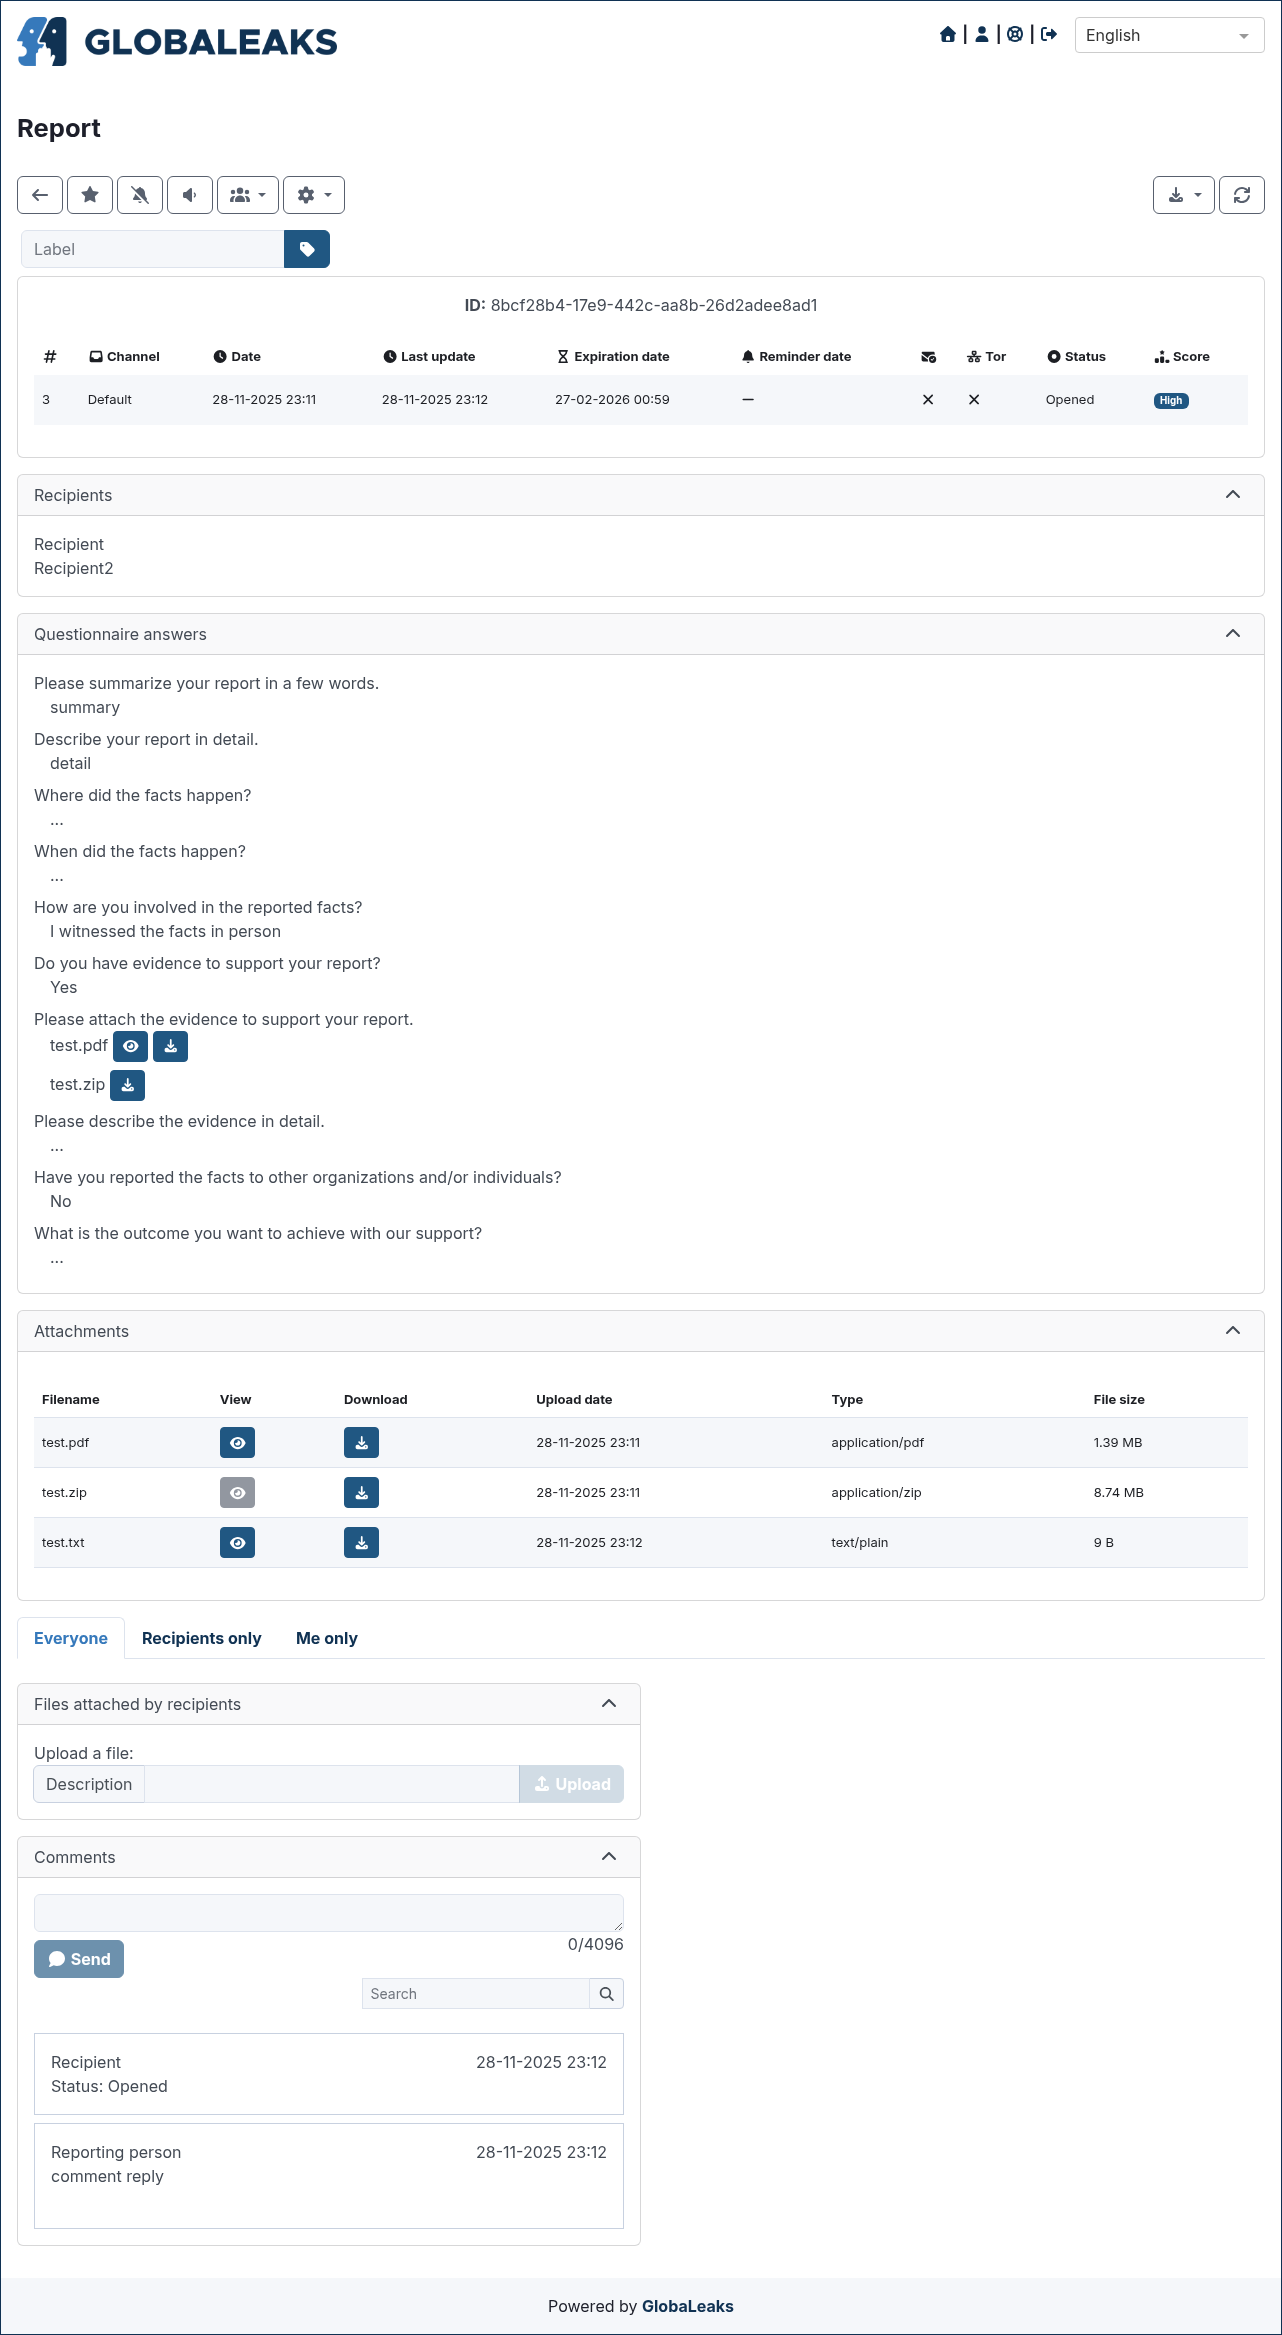Click the crossed-out bell notification icon
The height and width of the screenshot is (2335, 1282).
[x=140, y=195]
